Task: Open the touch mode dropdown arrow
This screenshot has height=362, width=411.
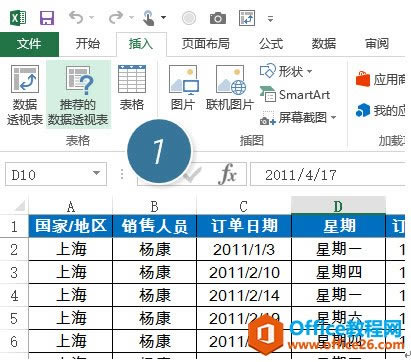Action: coord(164,17)
